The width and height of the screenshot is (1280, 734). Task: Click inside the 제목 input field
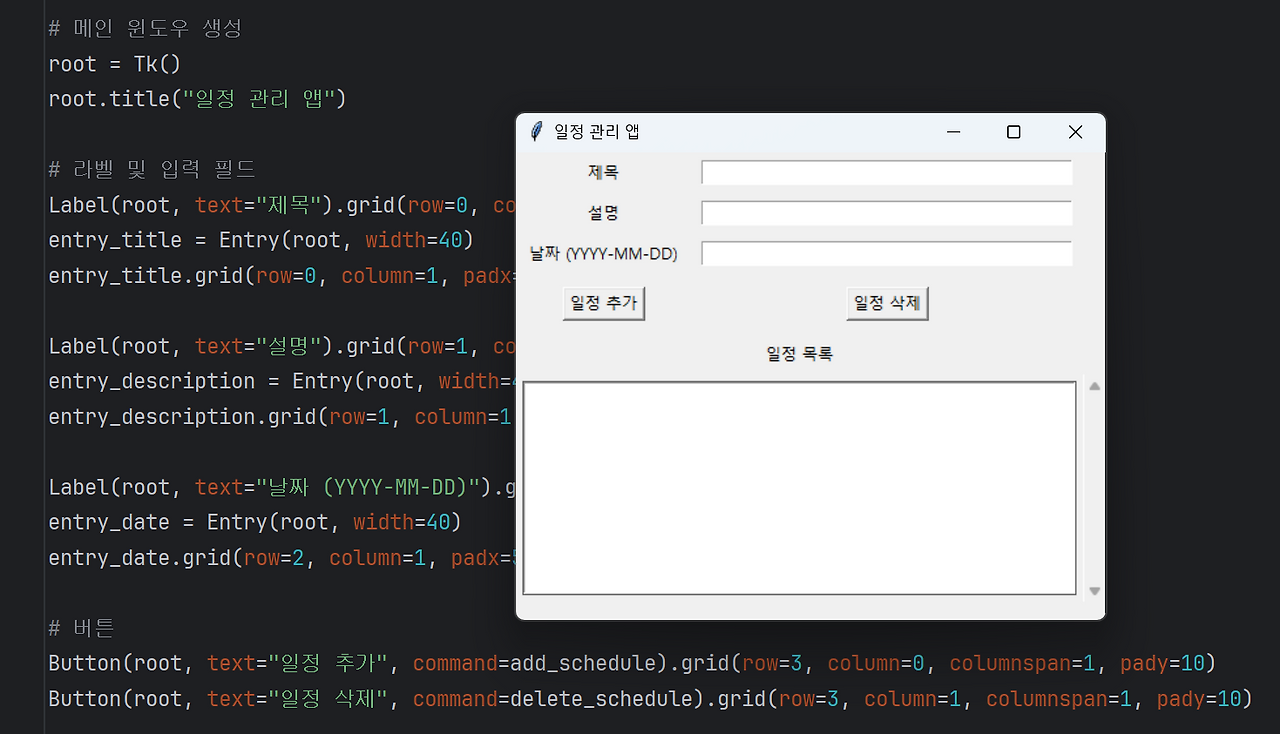click(x=886, y=171)
